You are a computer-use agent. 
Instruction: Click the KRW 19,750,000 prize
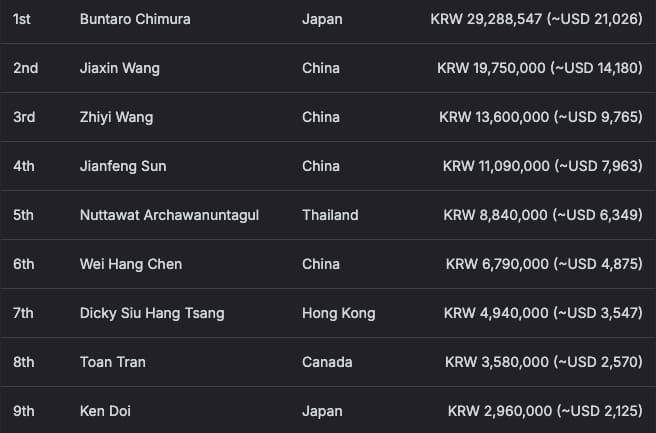click(x=540, y=68)
